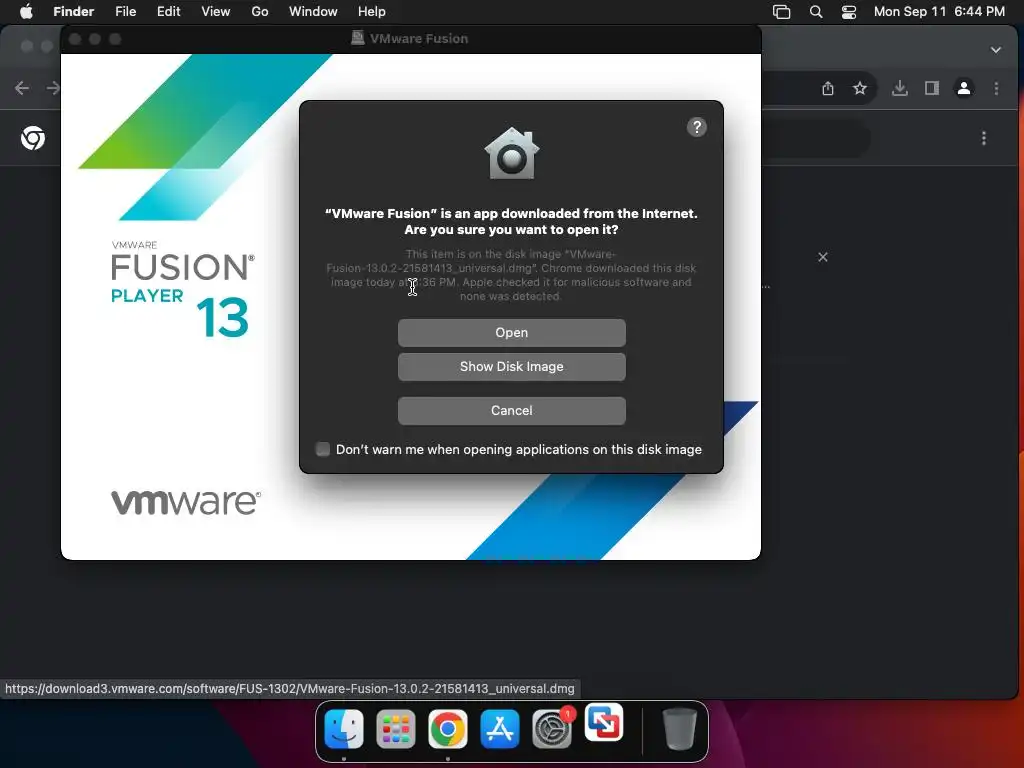Click the Gatekeeper house icon in dialog
The image size is (1024, 768).
click(512, 153)
